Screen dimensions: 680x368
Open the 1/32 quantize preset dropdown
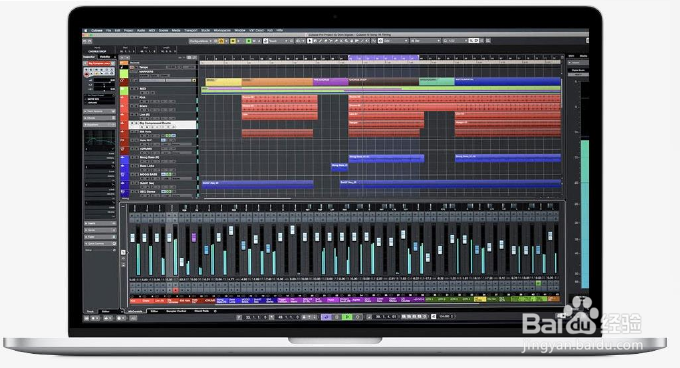coord(455,41)
